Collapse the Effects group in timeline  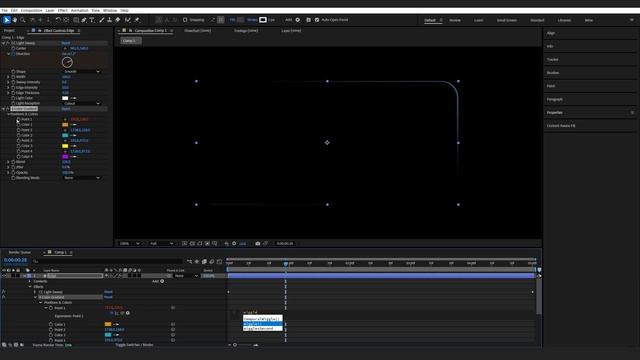[30, 287]
